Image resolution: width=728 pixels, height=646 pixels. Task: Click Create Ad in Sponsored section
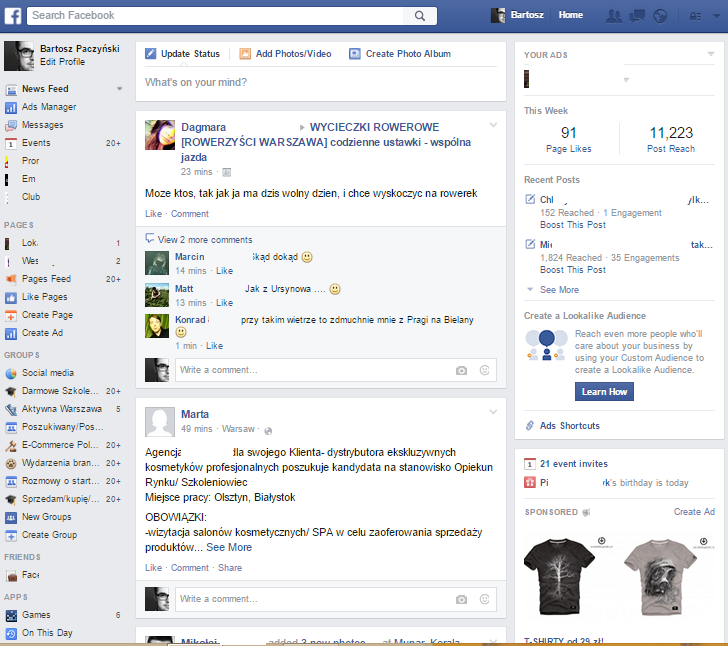[694, 512]
